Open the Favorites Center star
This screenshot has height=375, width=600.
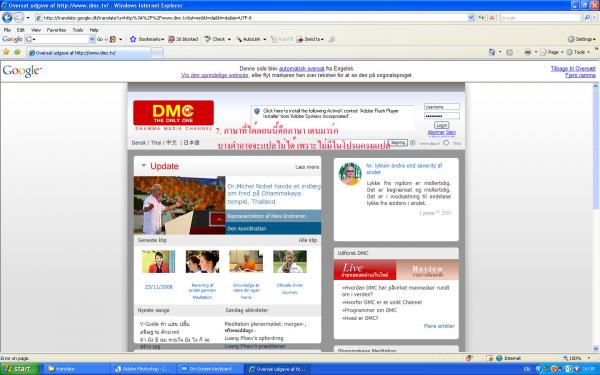click(6, 52)
